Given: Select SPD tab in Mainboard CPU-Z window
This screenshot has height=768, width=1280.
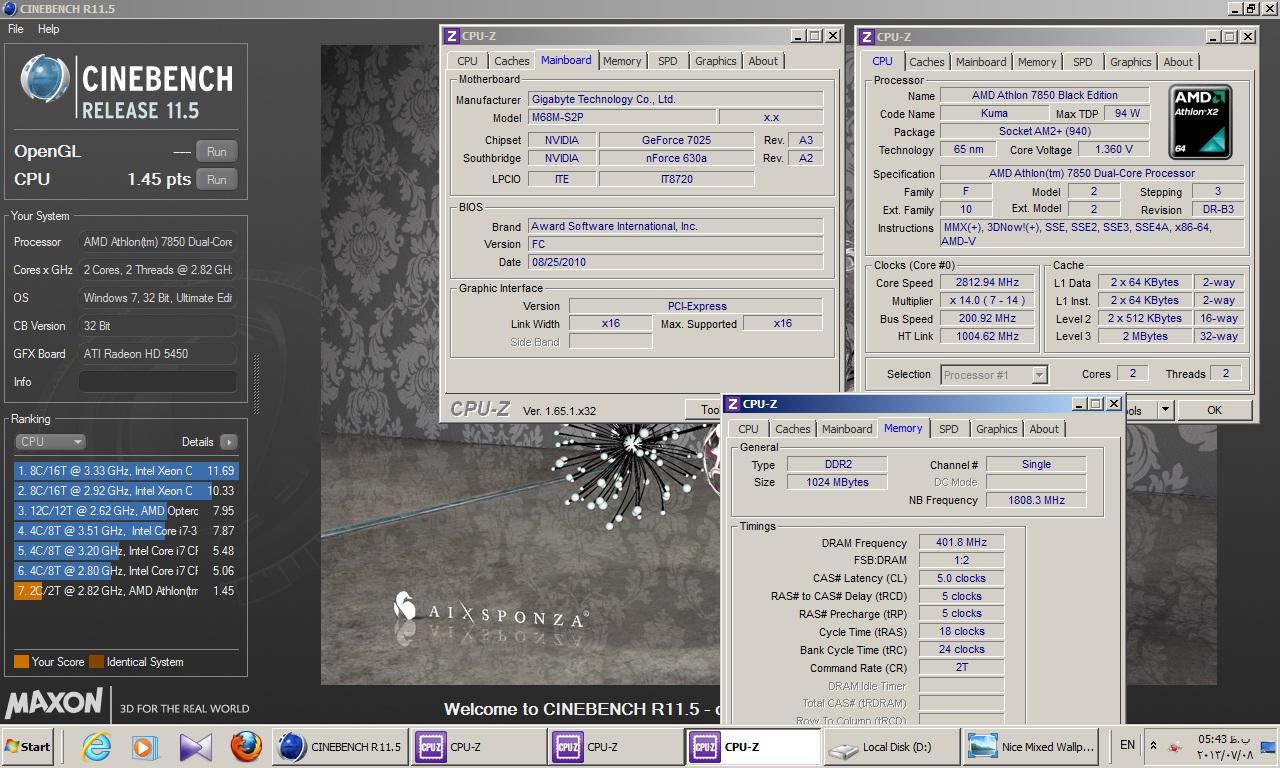Looking at the screenshot, I should click(x=668, y=61).
